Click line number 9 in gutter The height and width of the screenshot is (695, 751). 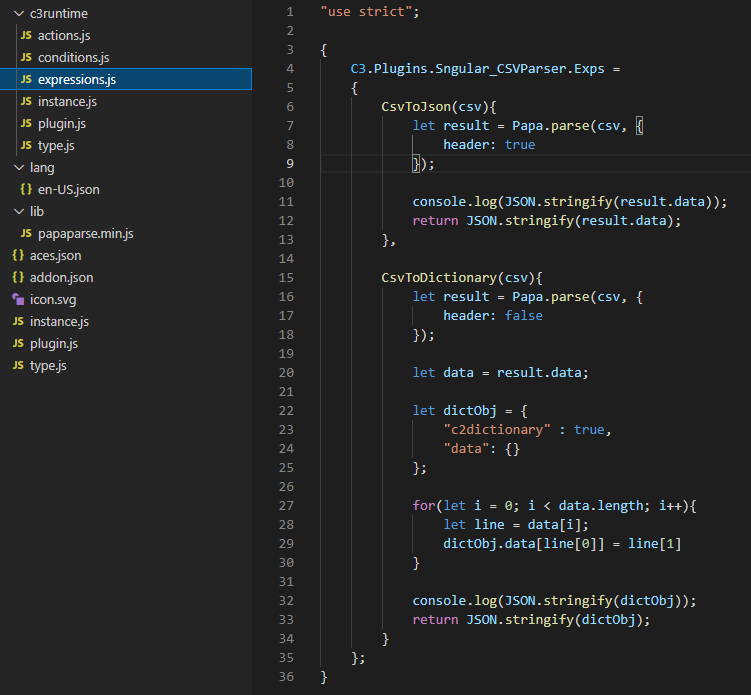point(290,164)
